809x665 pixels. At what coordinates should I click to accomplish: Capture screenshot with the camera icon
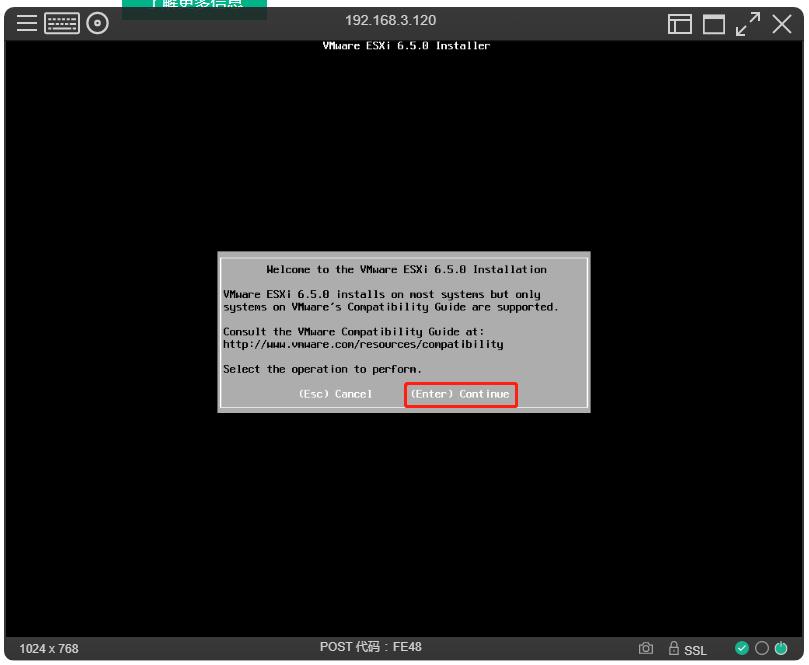[x=645, y=648]
